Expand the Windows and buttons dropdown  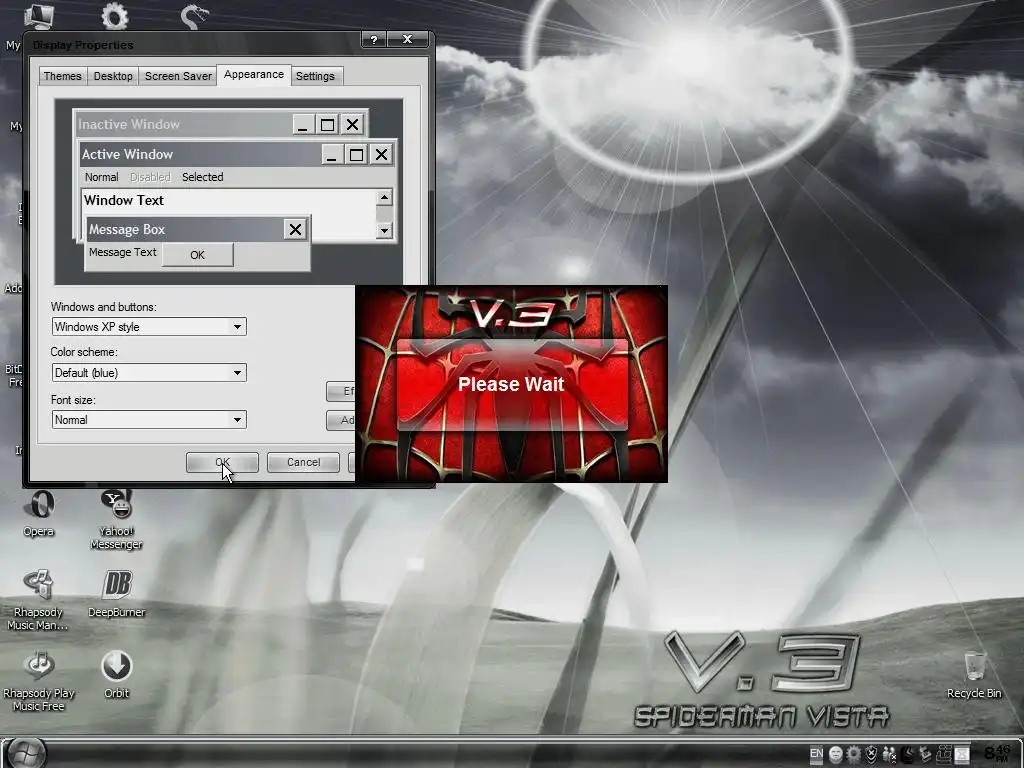(237, 327)
